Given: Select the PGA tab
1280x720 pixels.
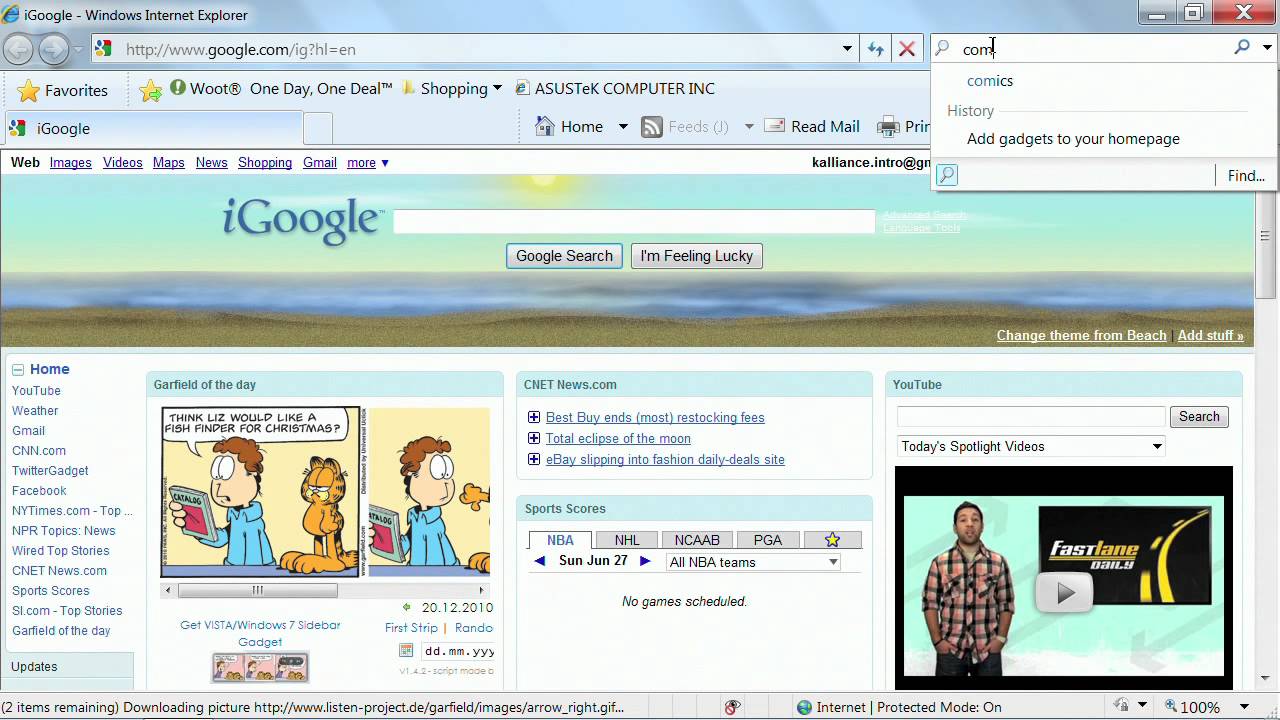Looking at the screenshot, I should pyautogui.click(x=768, y=540).
